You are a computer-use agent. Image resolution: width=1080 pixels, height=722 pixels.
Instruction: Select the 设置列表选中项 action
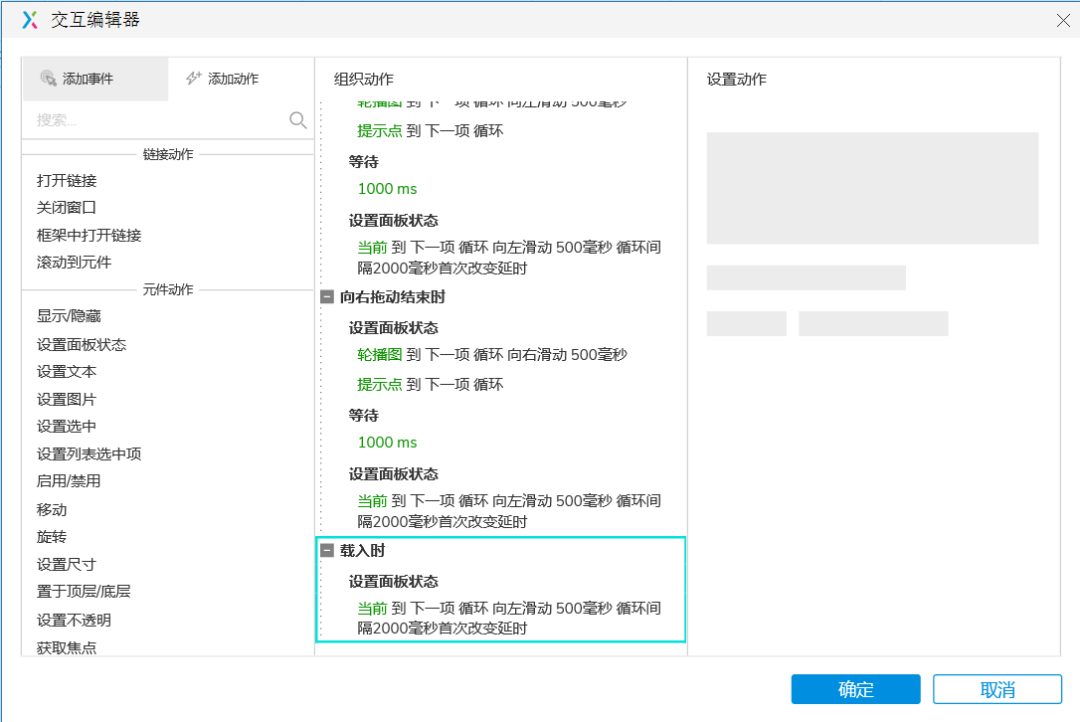89,453
